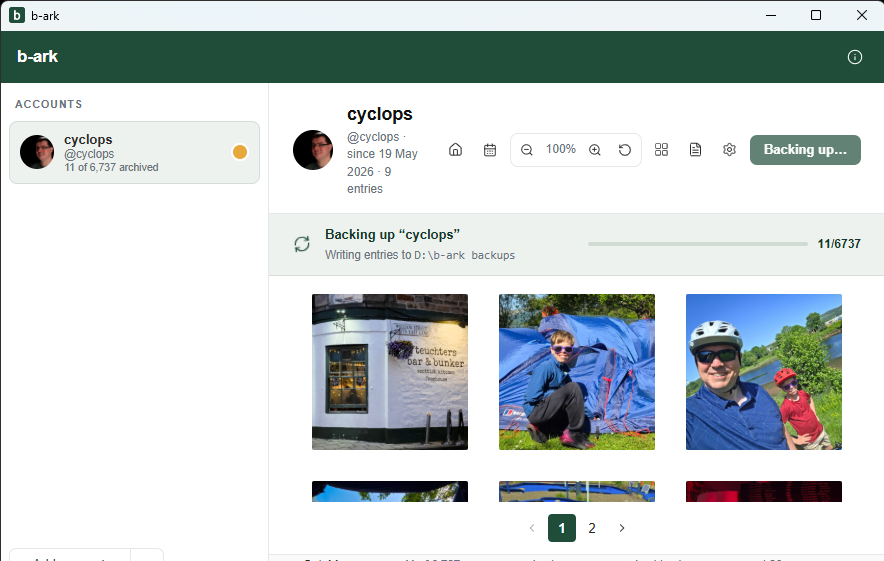Reset zoom with the circular arrow
This screenshot has height=561, width=884.
point(625,150)
